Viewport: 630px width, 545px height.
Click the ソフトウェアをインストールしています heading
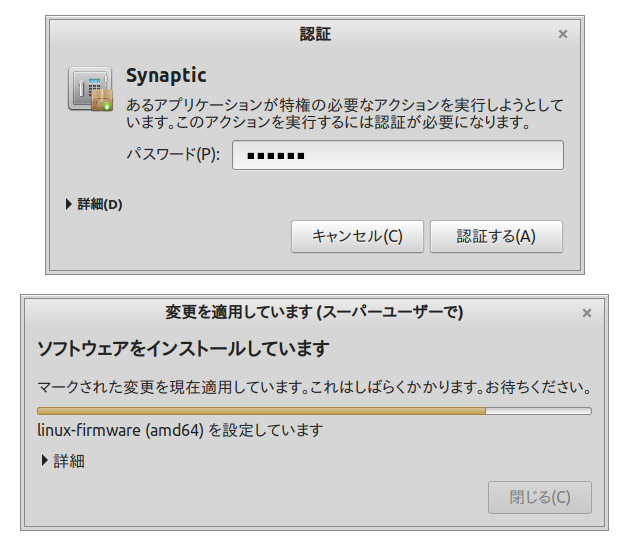[x=183, y=349]
